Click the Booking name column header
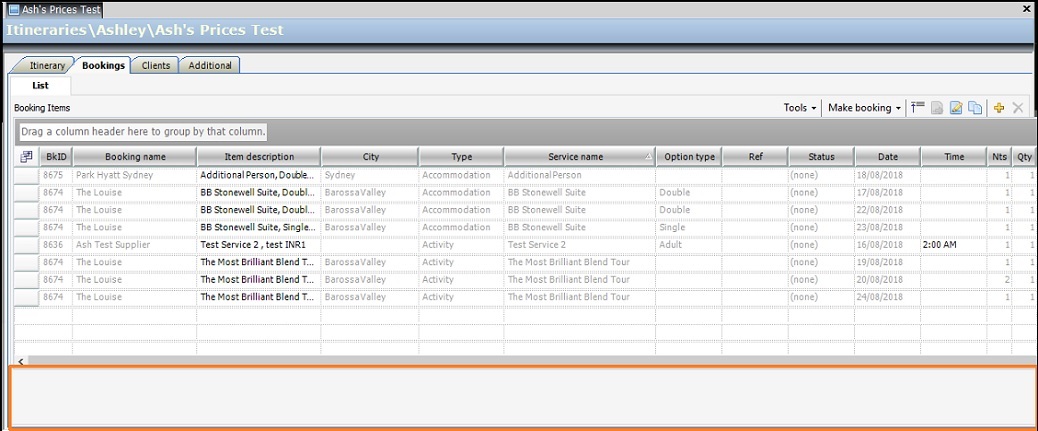This screenshot has height=431, width=1038. click(x=135, y=157)
